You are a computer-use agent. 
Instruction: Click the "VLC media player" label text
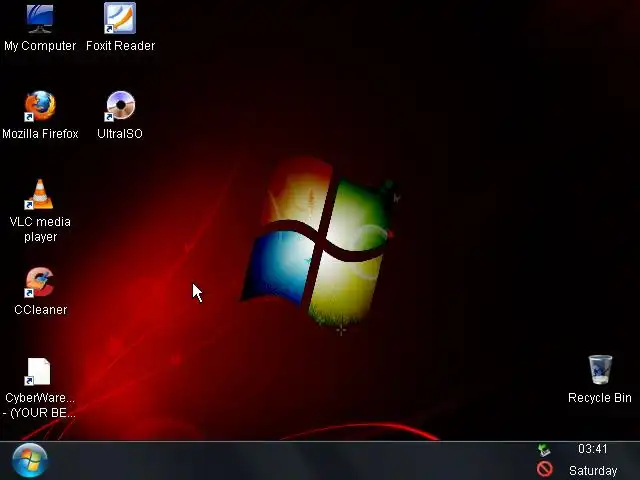[40, 229]
